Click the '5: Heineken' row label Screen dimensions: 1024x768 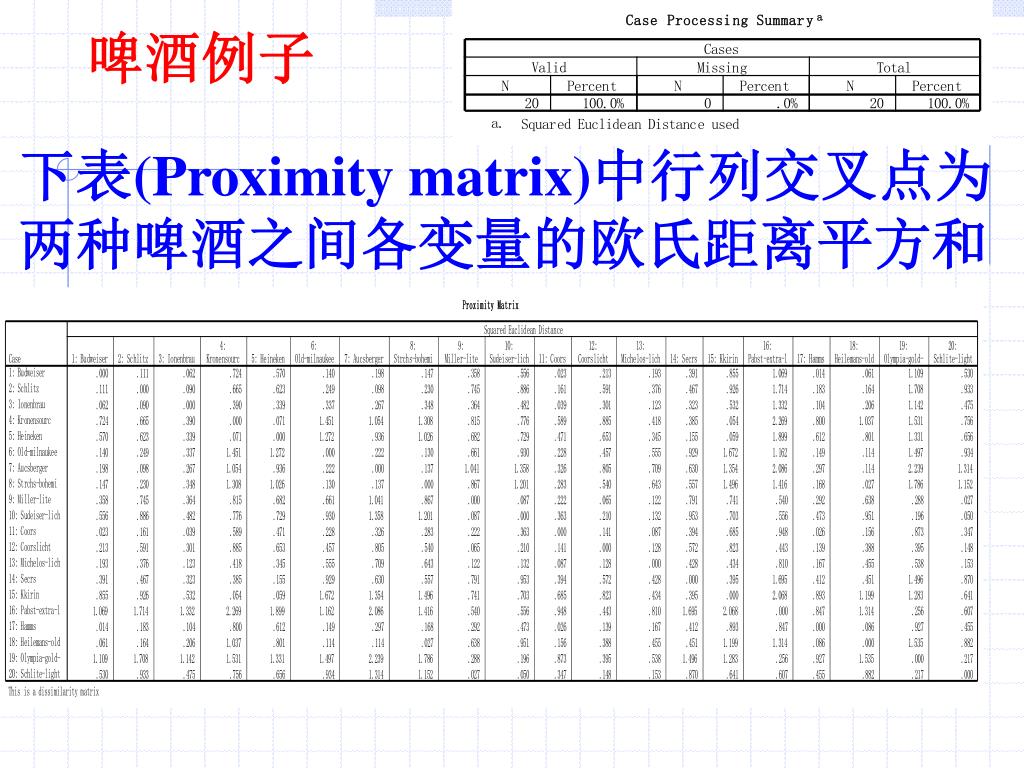(25, 436)
